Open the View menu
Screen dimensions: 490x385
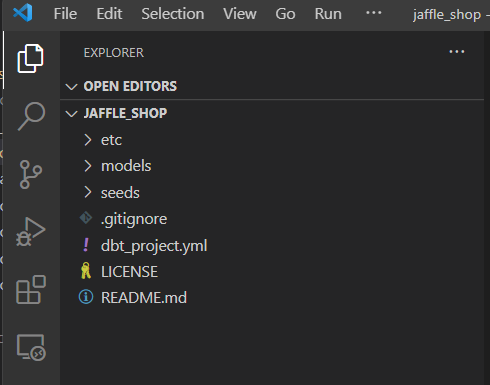pos(240,14)
